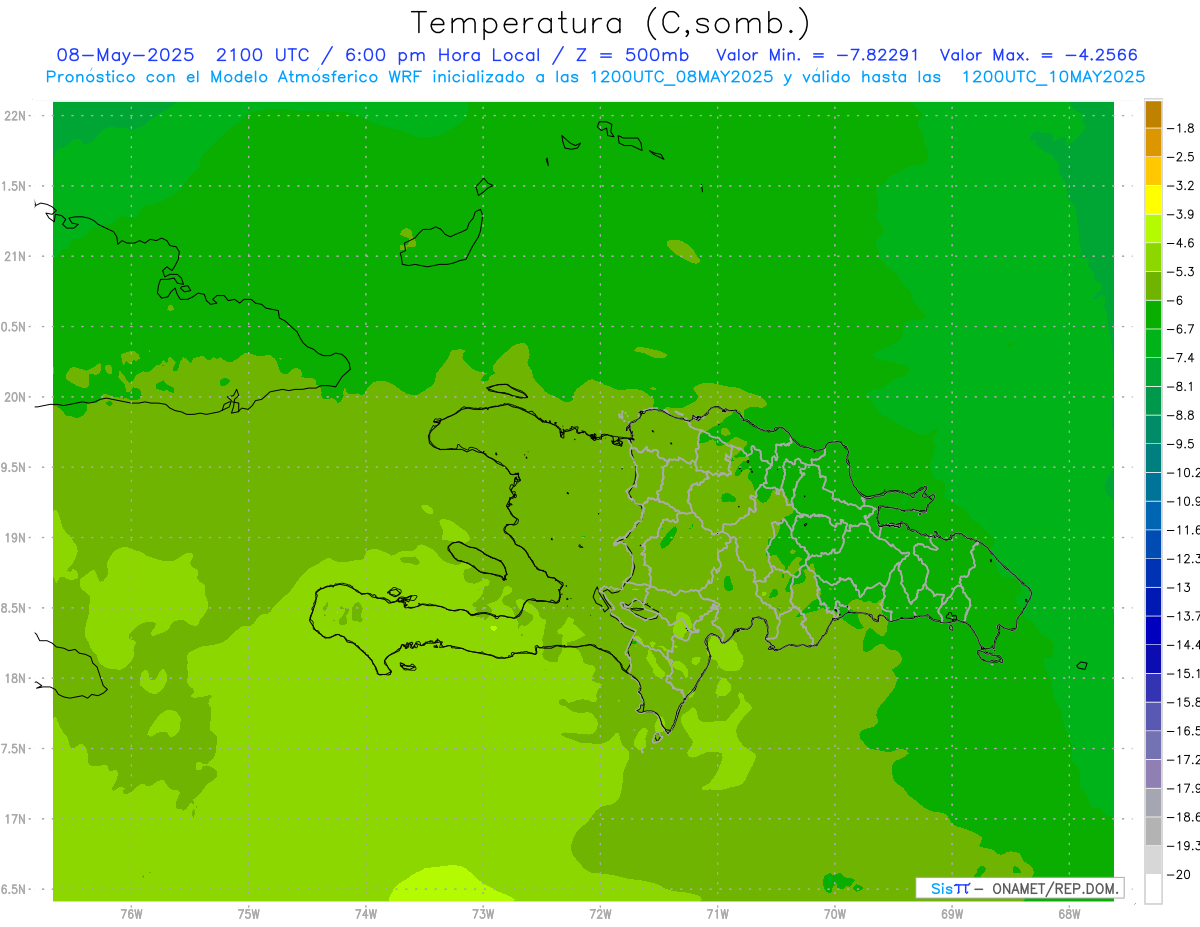
Task: Click the yellow colorbar segment between -3.2 and -3.9
Action: 1153,200
